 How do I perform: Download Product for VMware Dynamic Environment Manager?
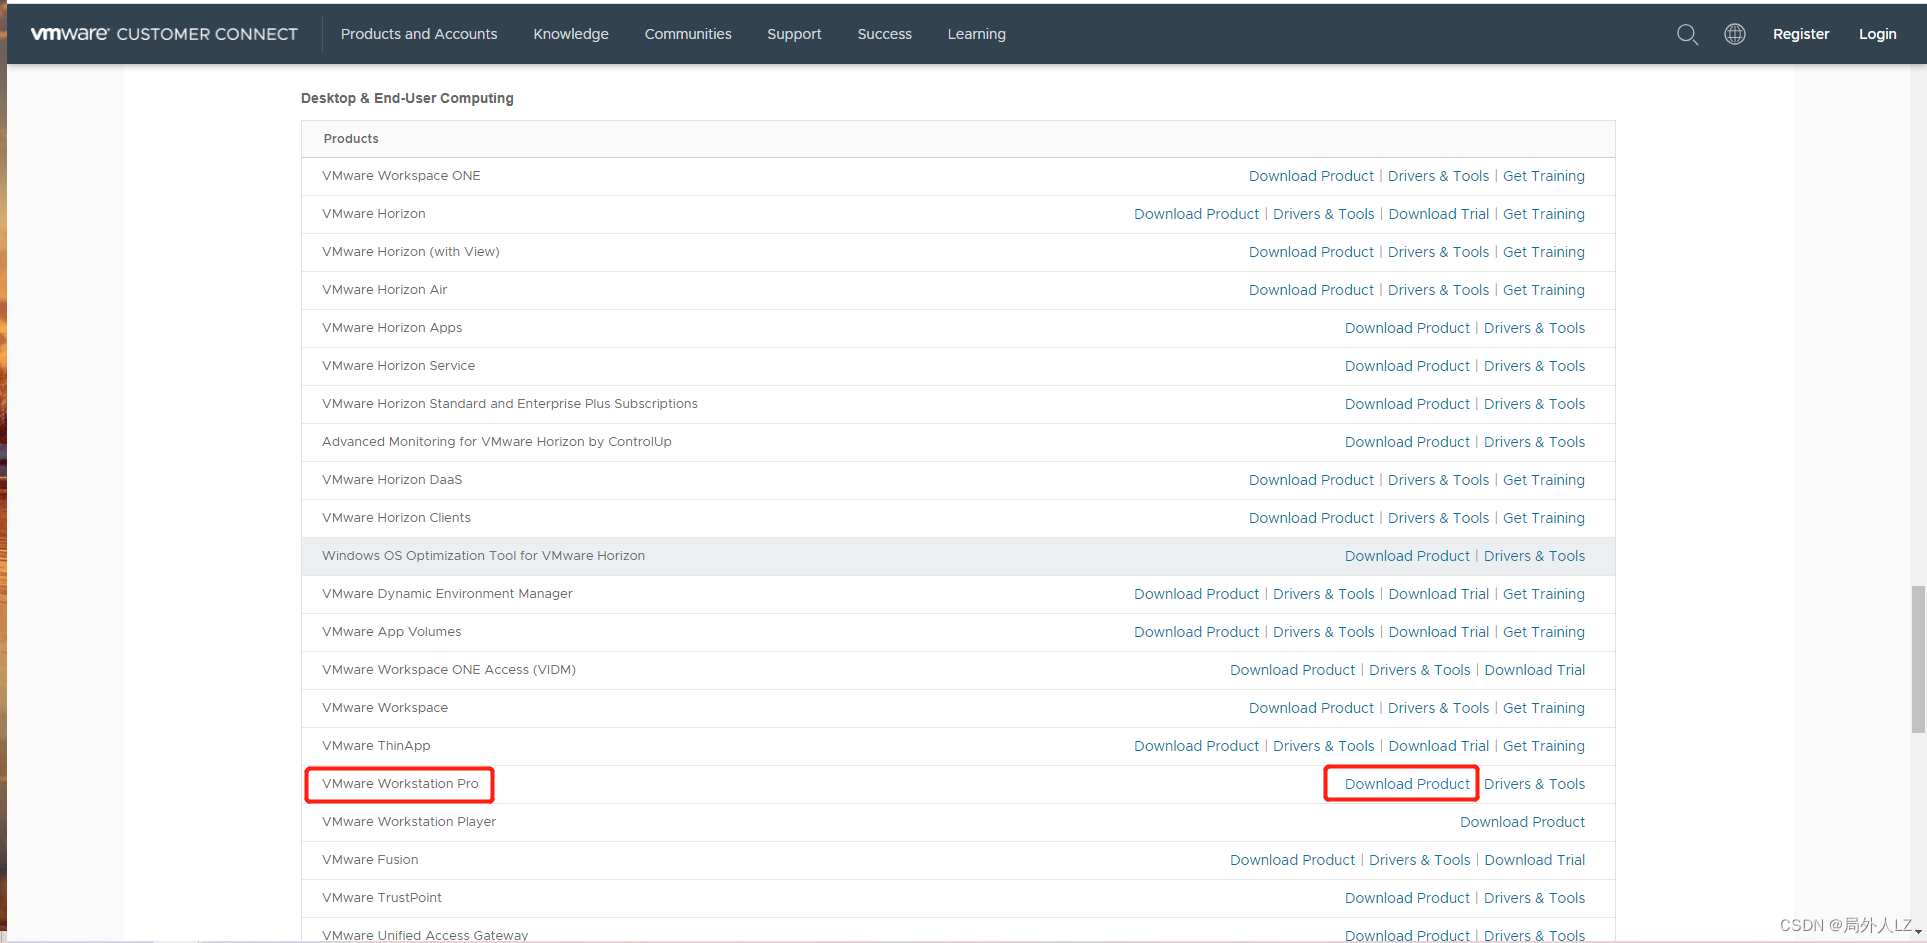click(x=1196, y=594)
